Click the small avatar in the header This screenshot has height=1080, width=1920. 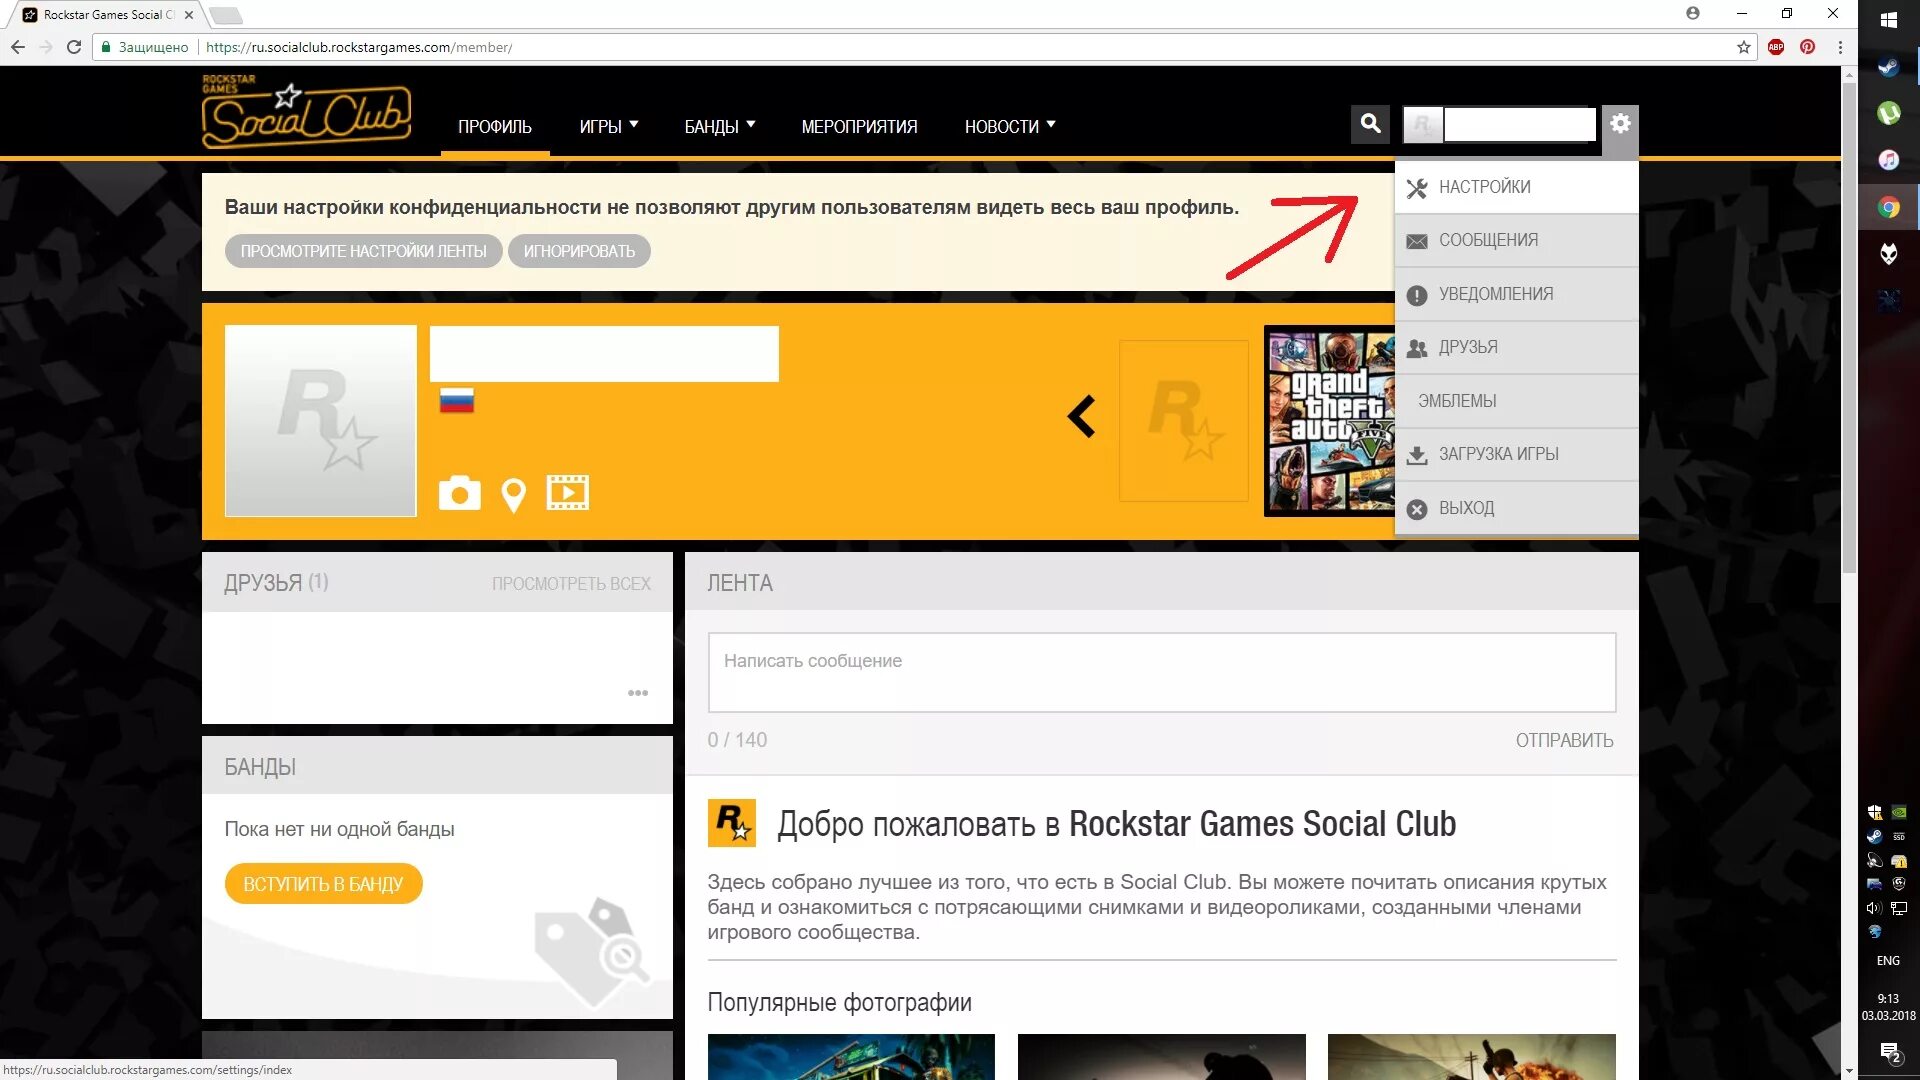pos(1422,125)
